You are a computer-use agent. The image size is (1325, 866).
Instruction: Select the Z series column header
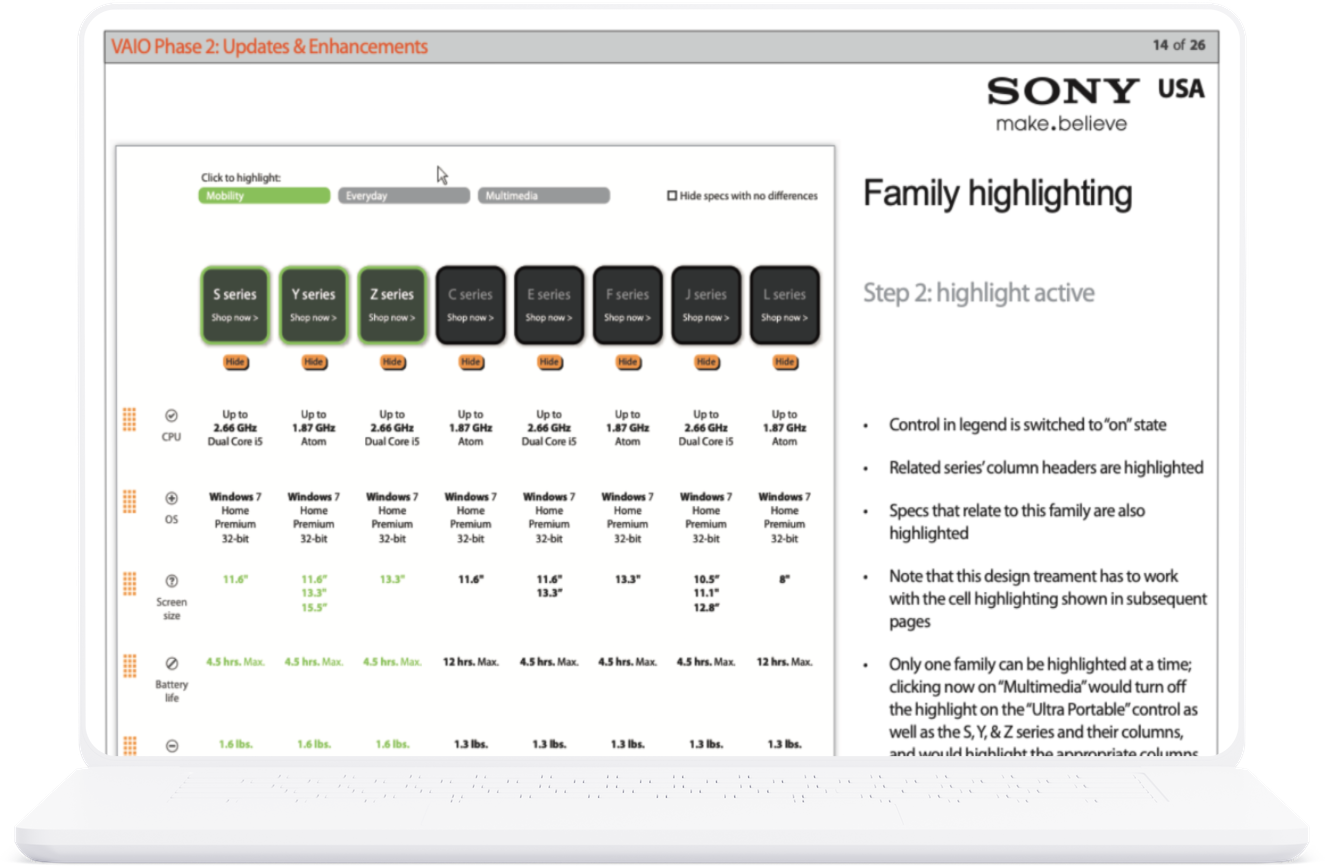[392, 305]
